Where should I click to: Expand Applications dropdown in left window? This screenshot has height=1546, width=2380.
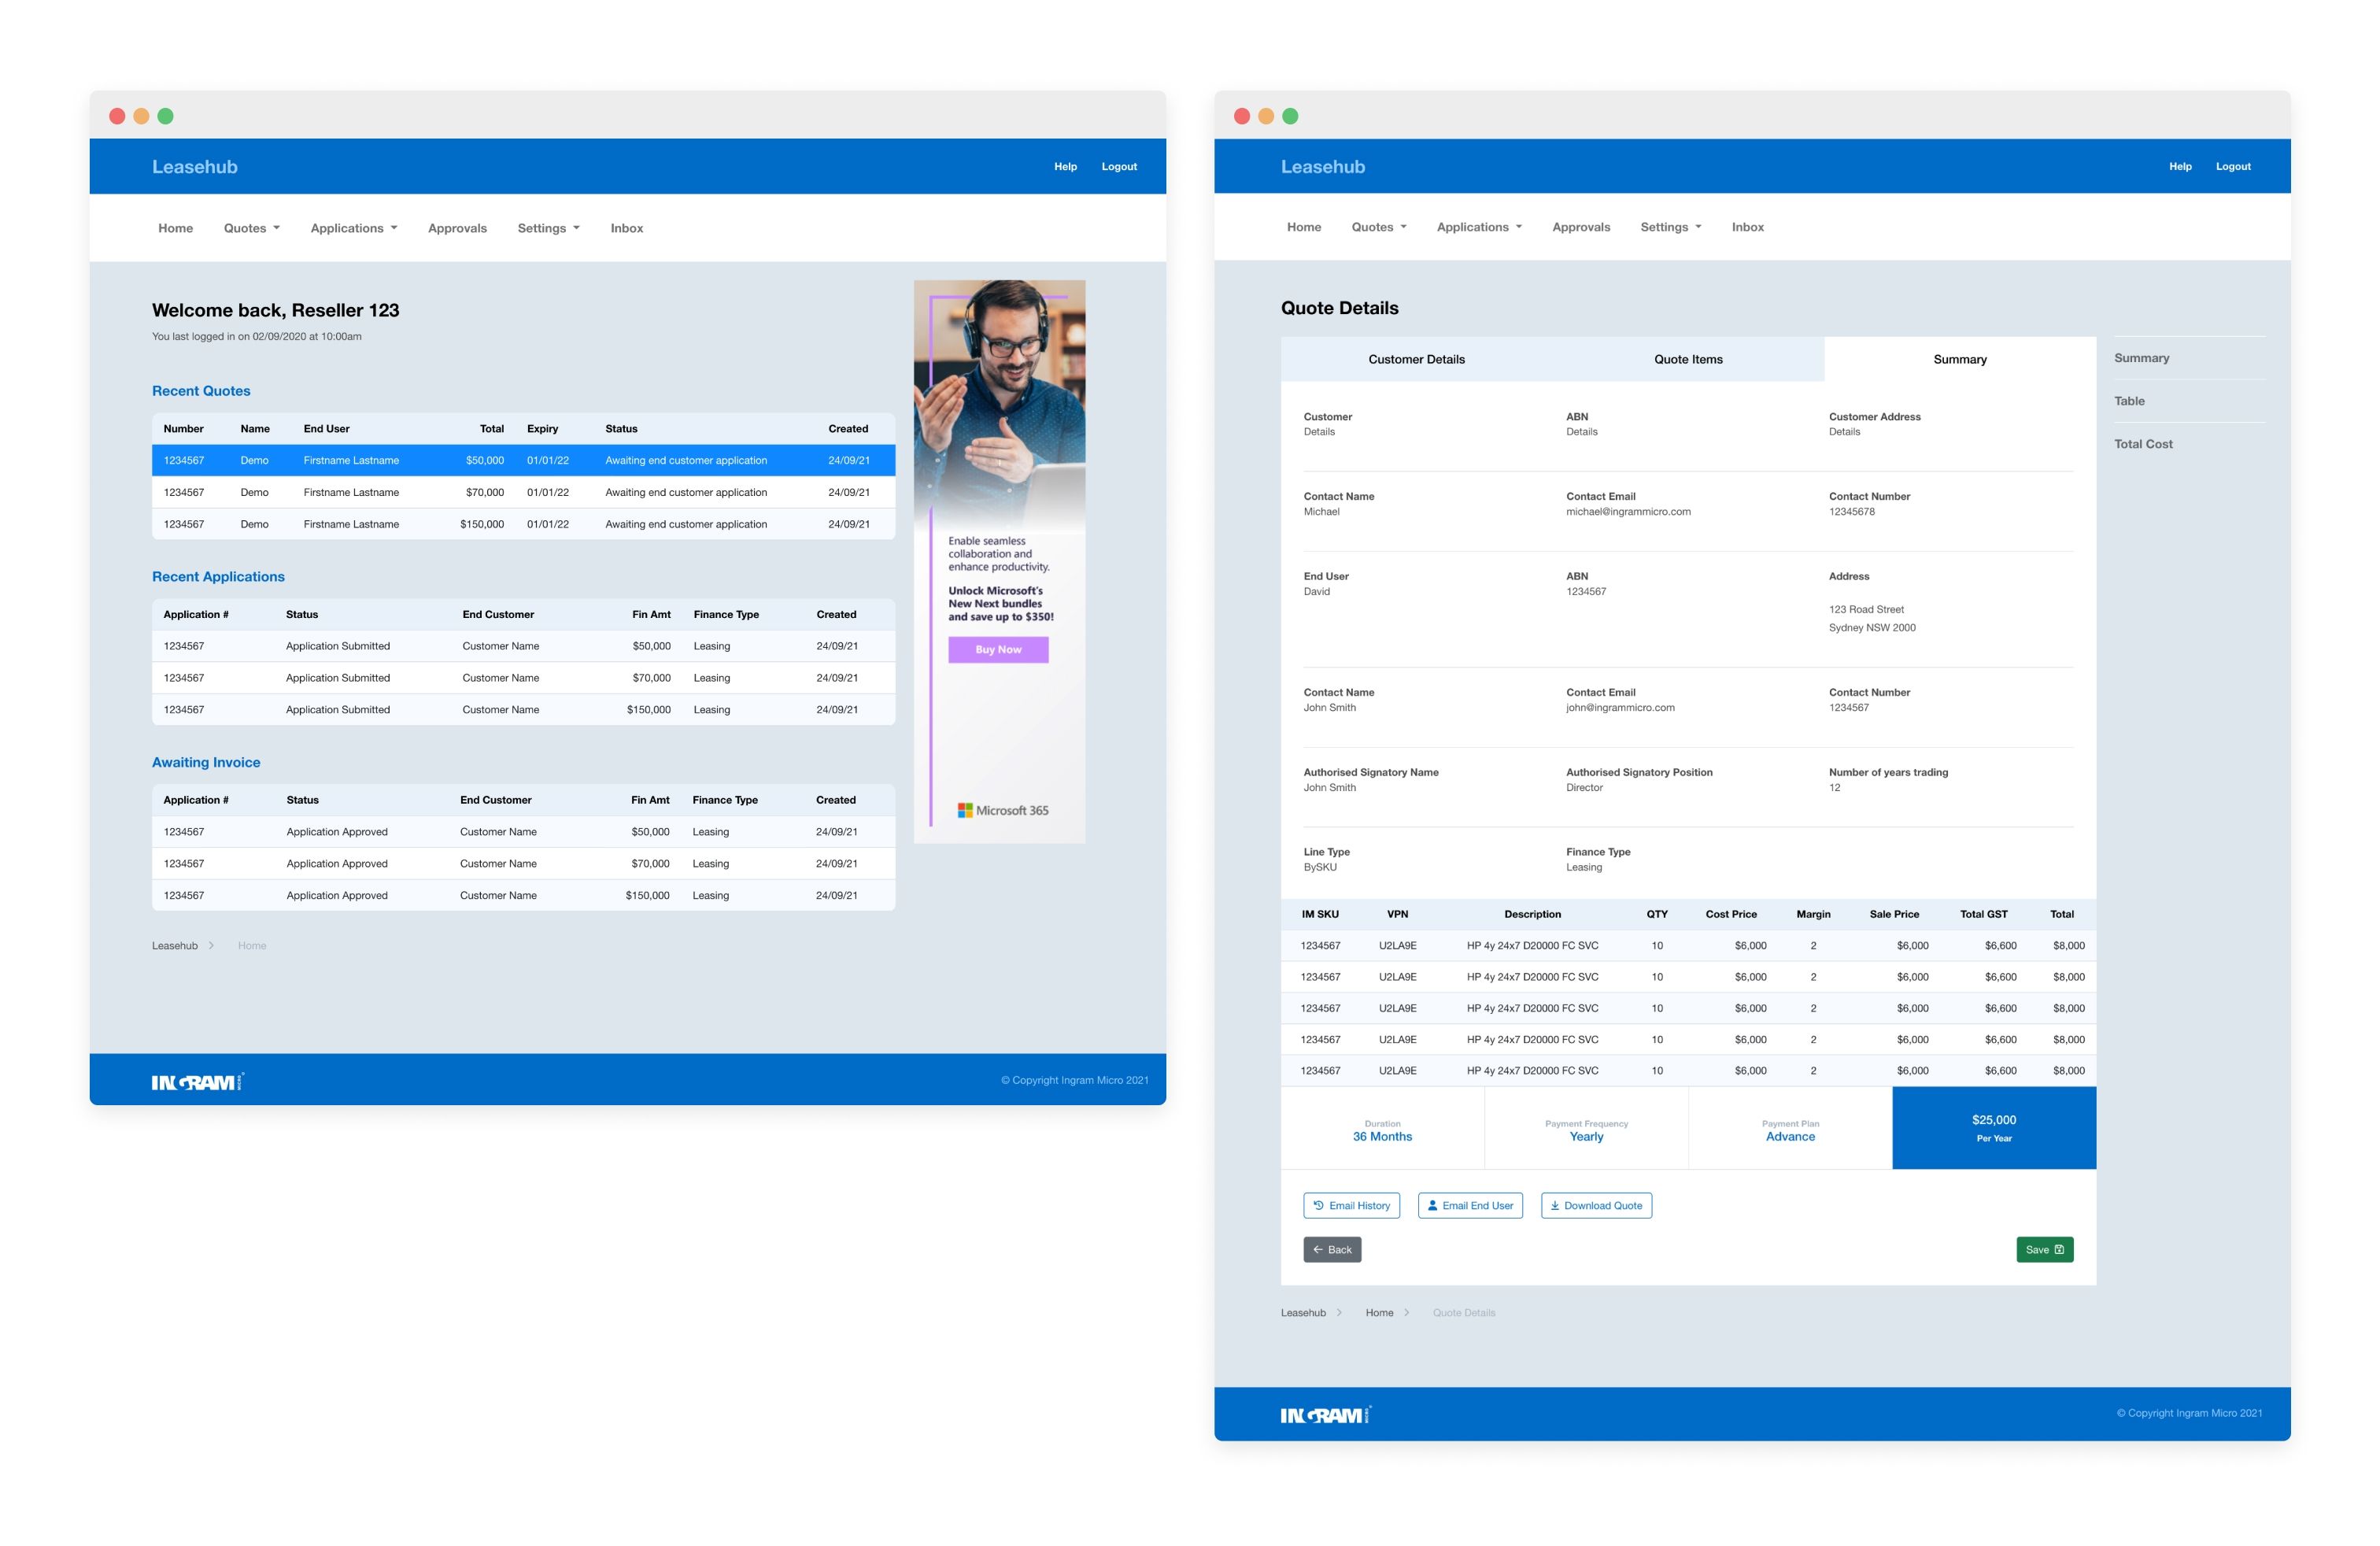coord(354,228)
